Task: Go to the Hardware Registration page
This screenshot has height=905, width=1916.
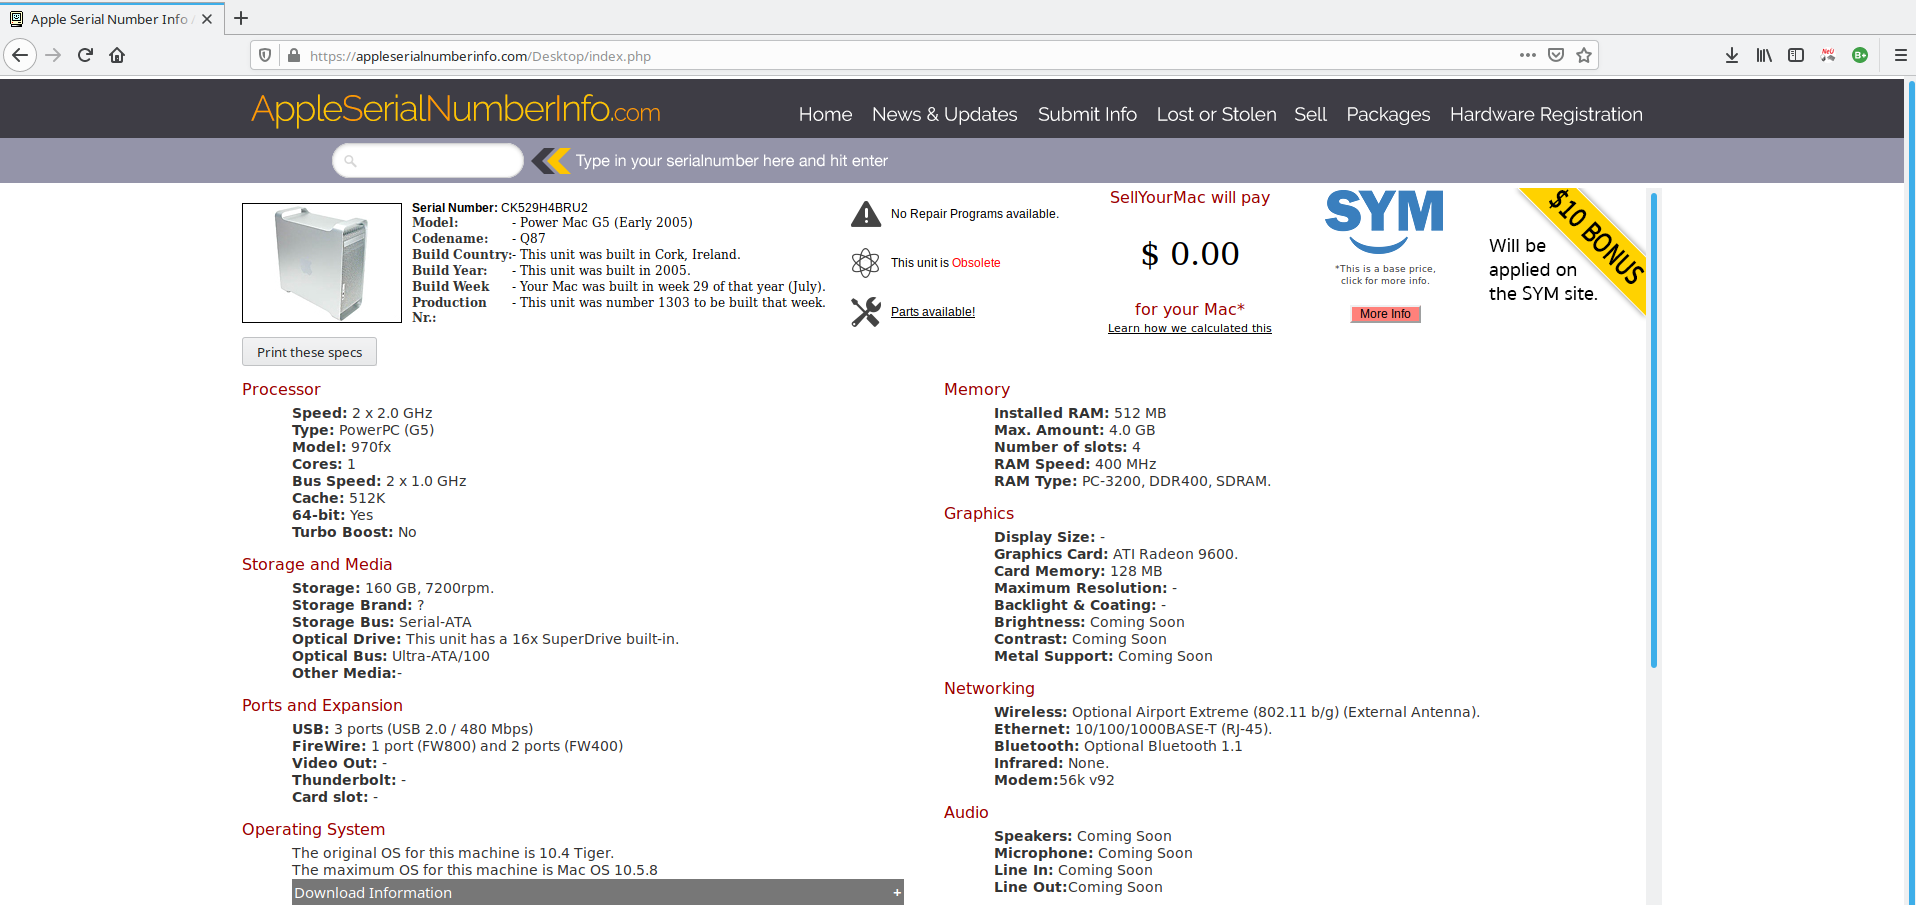Action: (x=1545, y=114)
